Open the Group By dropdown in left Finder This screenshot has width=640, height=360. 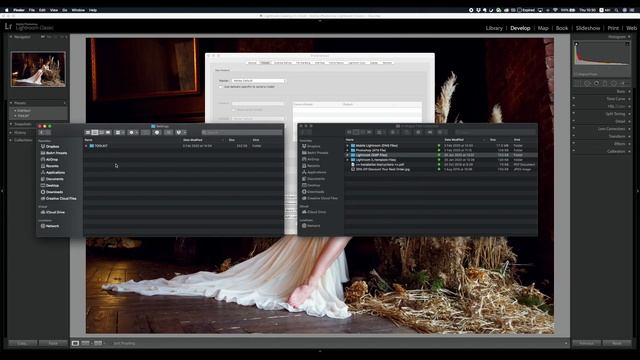tap(120, 132)
